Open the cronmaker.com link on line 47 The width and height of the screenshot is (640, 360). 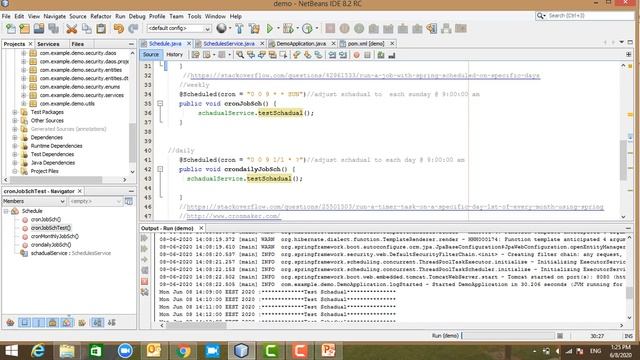tap(233, 216)
